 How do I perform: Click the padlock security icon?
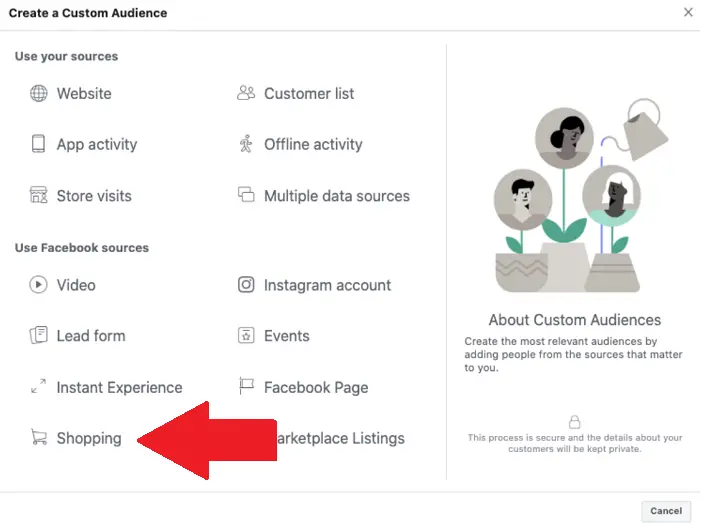[x=574, y=423]
